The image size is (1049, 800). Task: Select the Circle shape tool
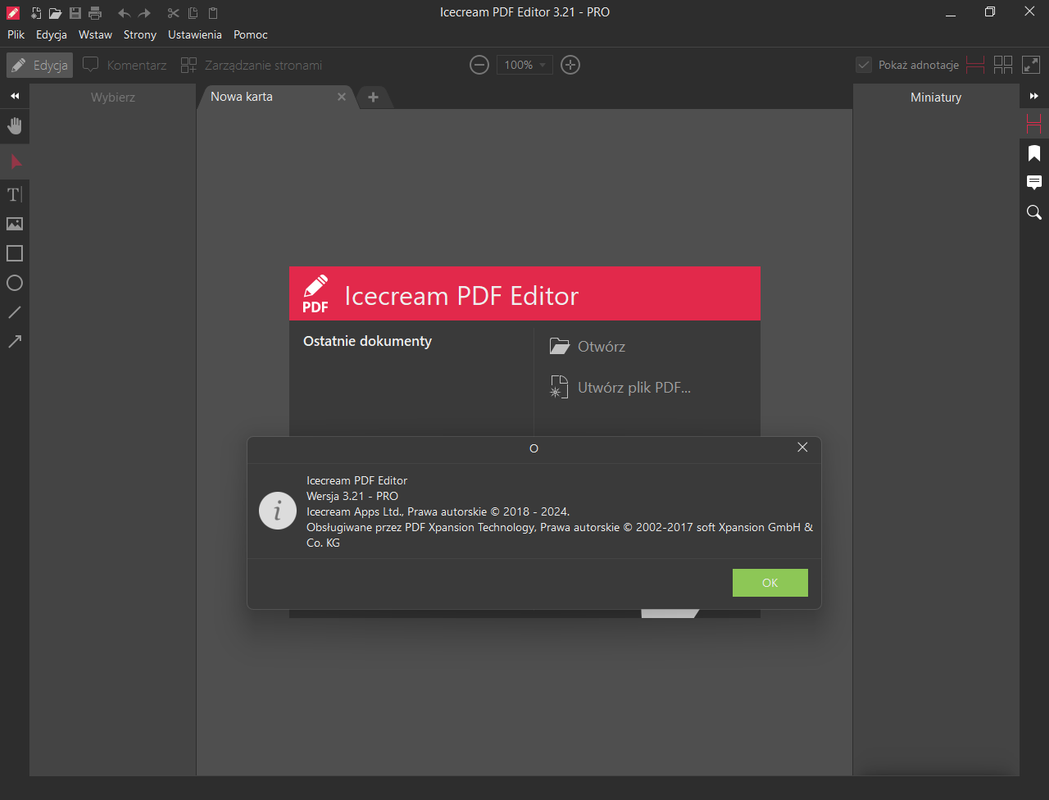(15, 283)
